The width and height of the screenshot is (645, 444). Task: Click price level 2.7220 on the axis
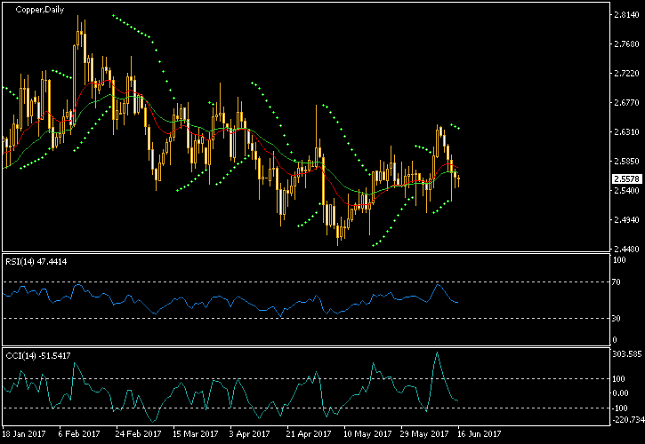click(x=626, y=73)
